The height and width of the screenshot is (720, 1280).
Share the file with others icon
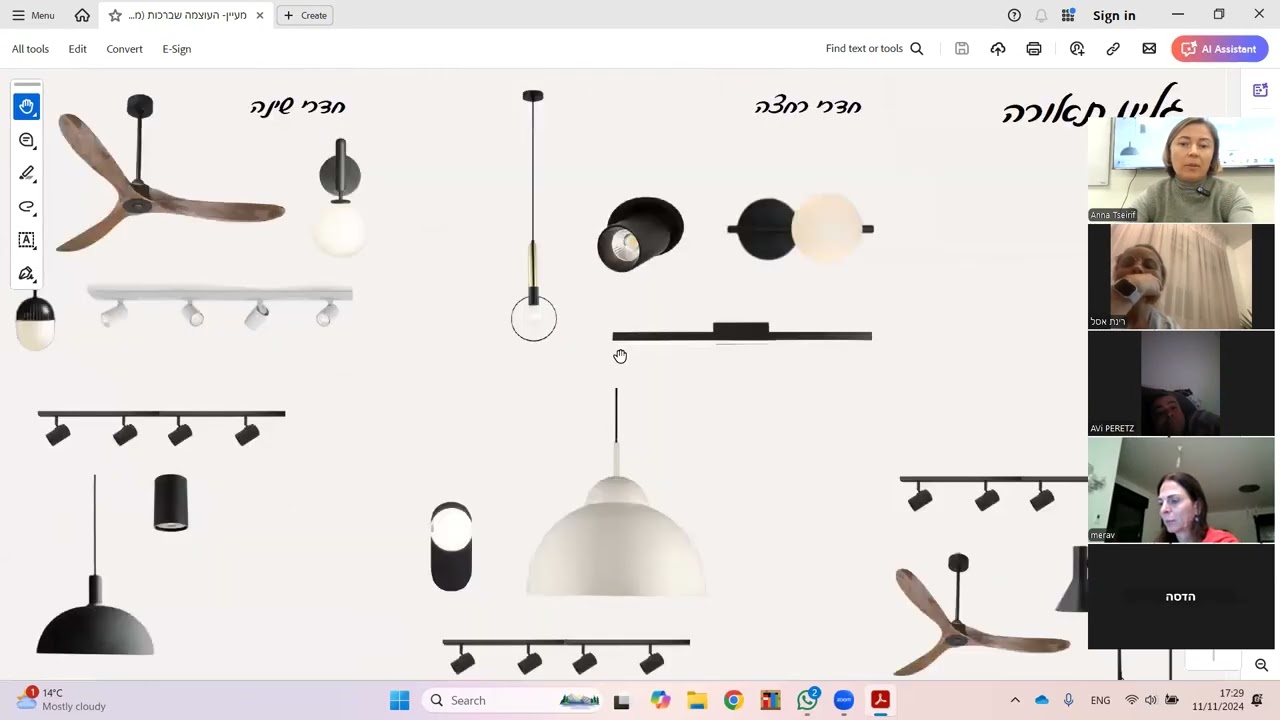point(1077,48)
